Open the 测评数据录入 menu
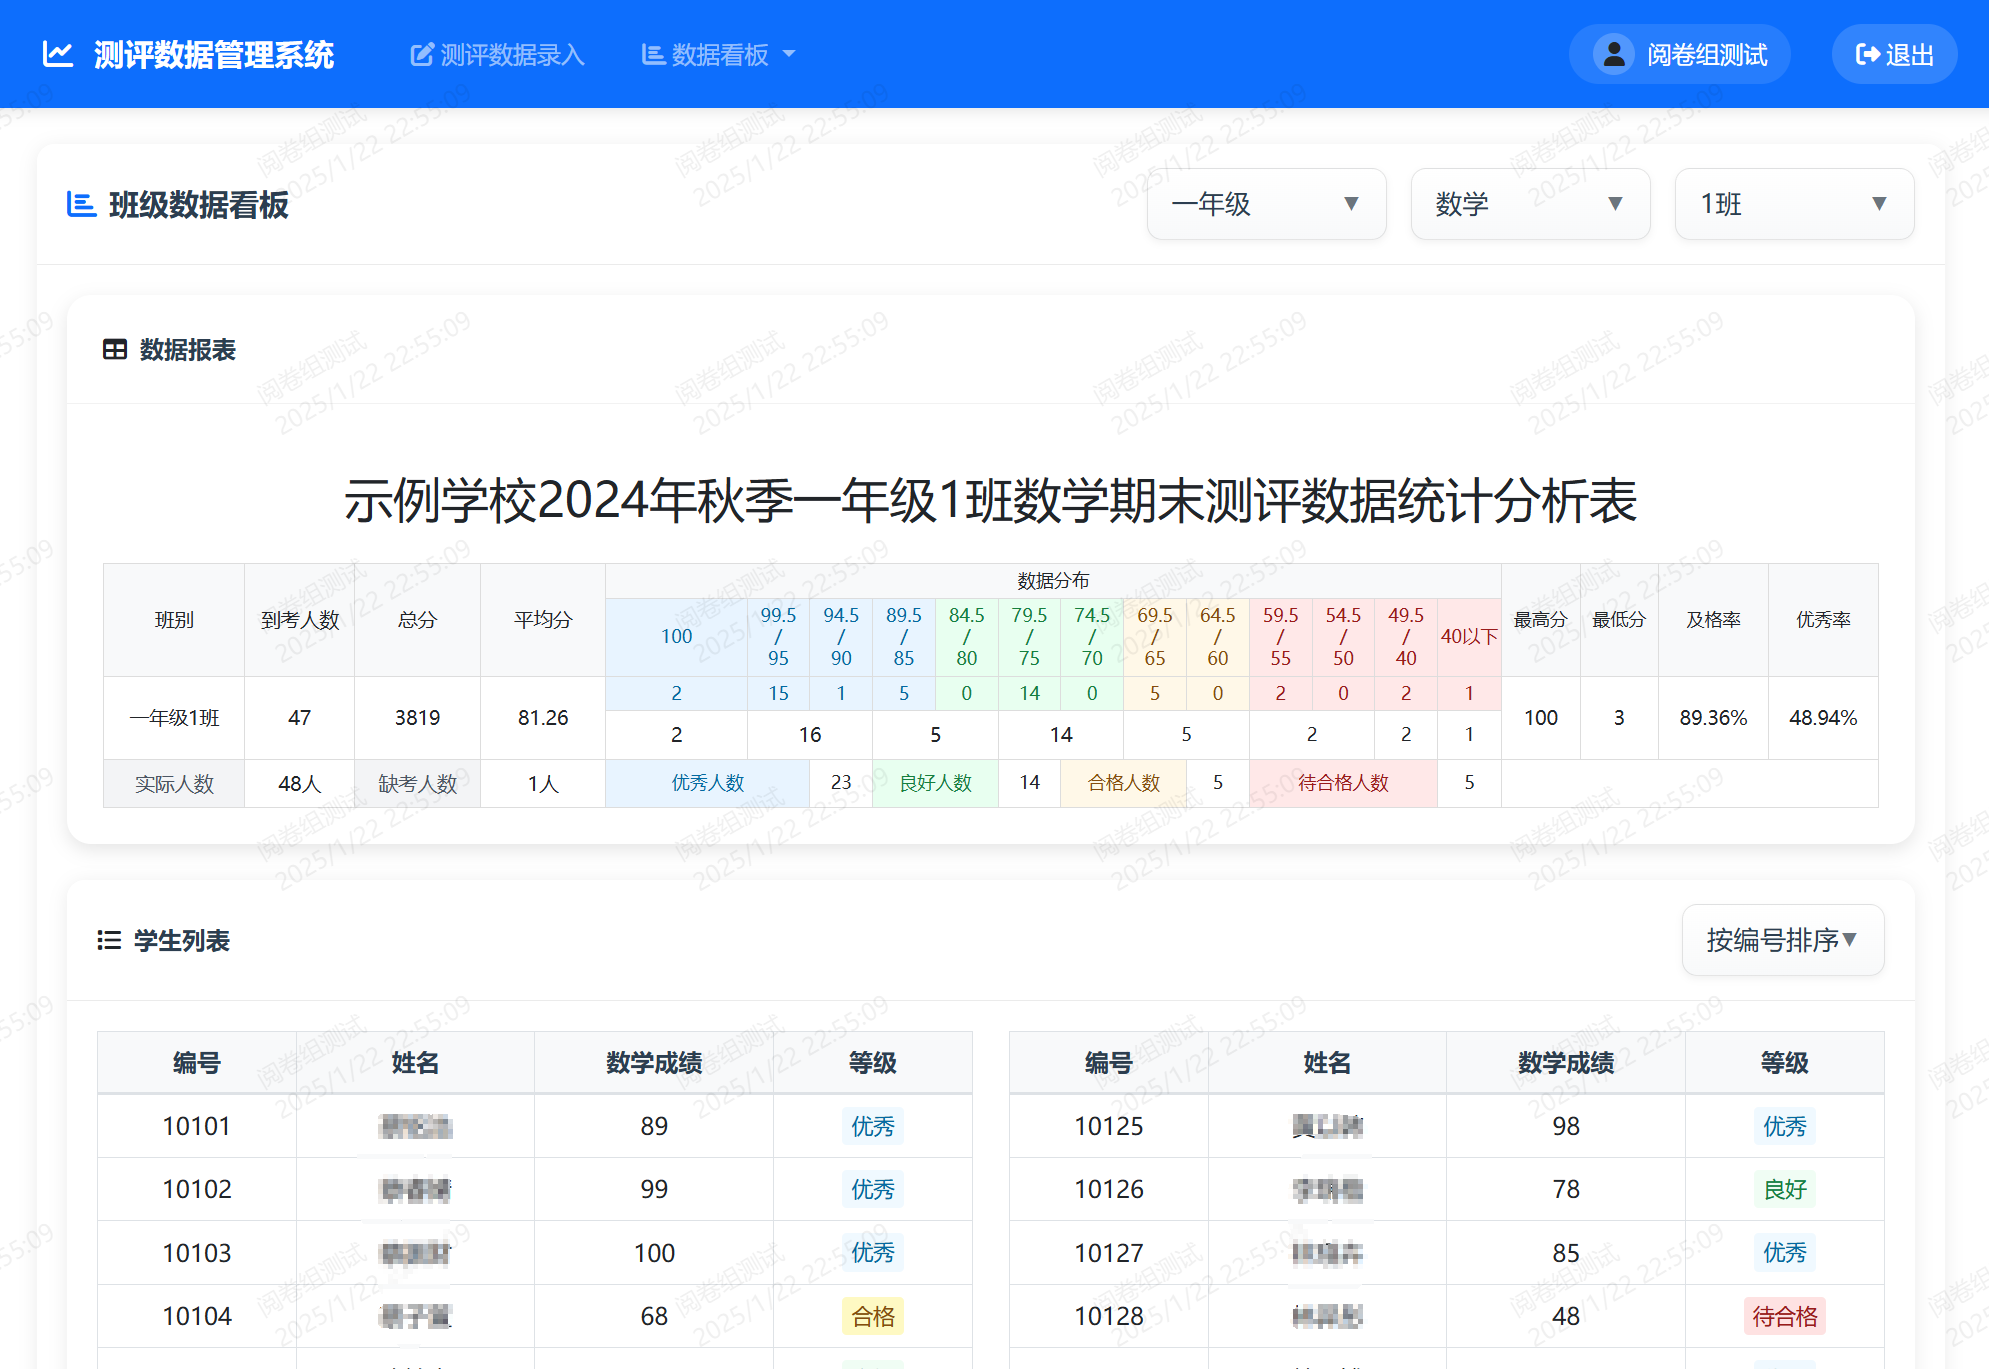The height and width of the screenshot is (1369, 1989). (497, 53)
